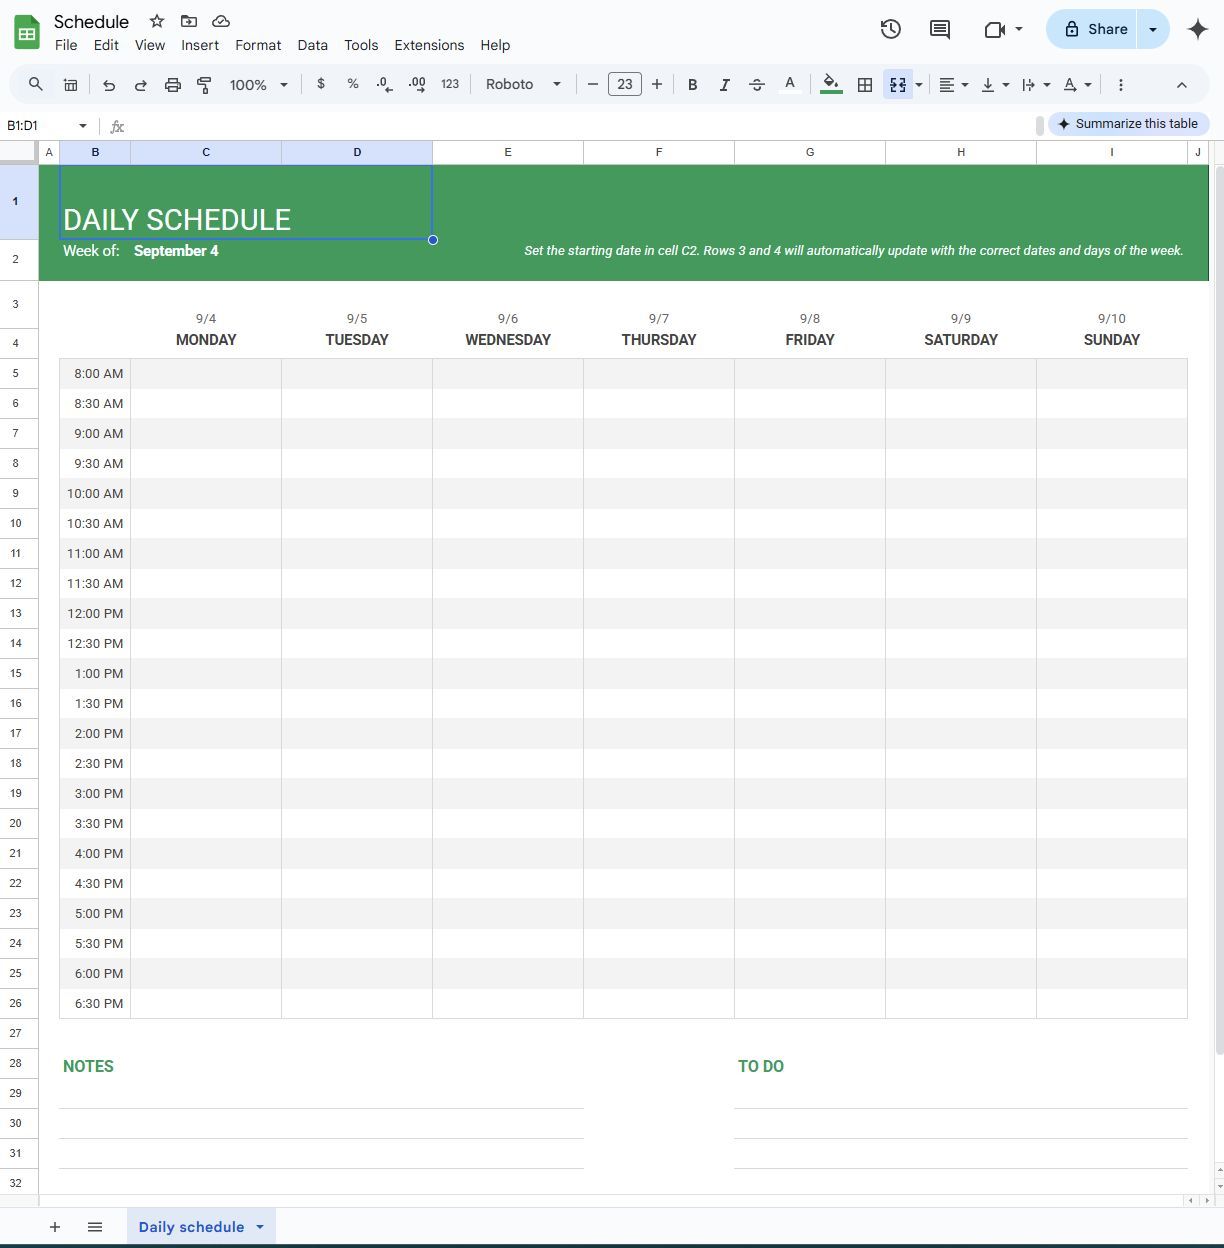Undo the last action

[109, 84]
